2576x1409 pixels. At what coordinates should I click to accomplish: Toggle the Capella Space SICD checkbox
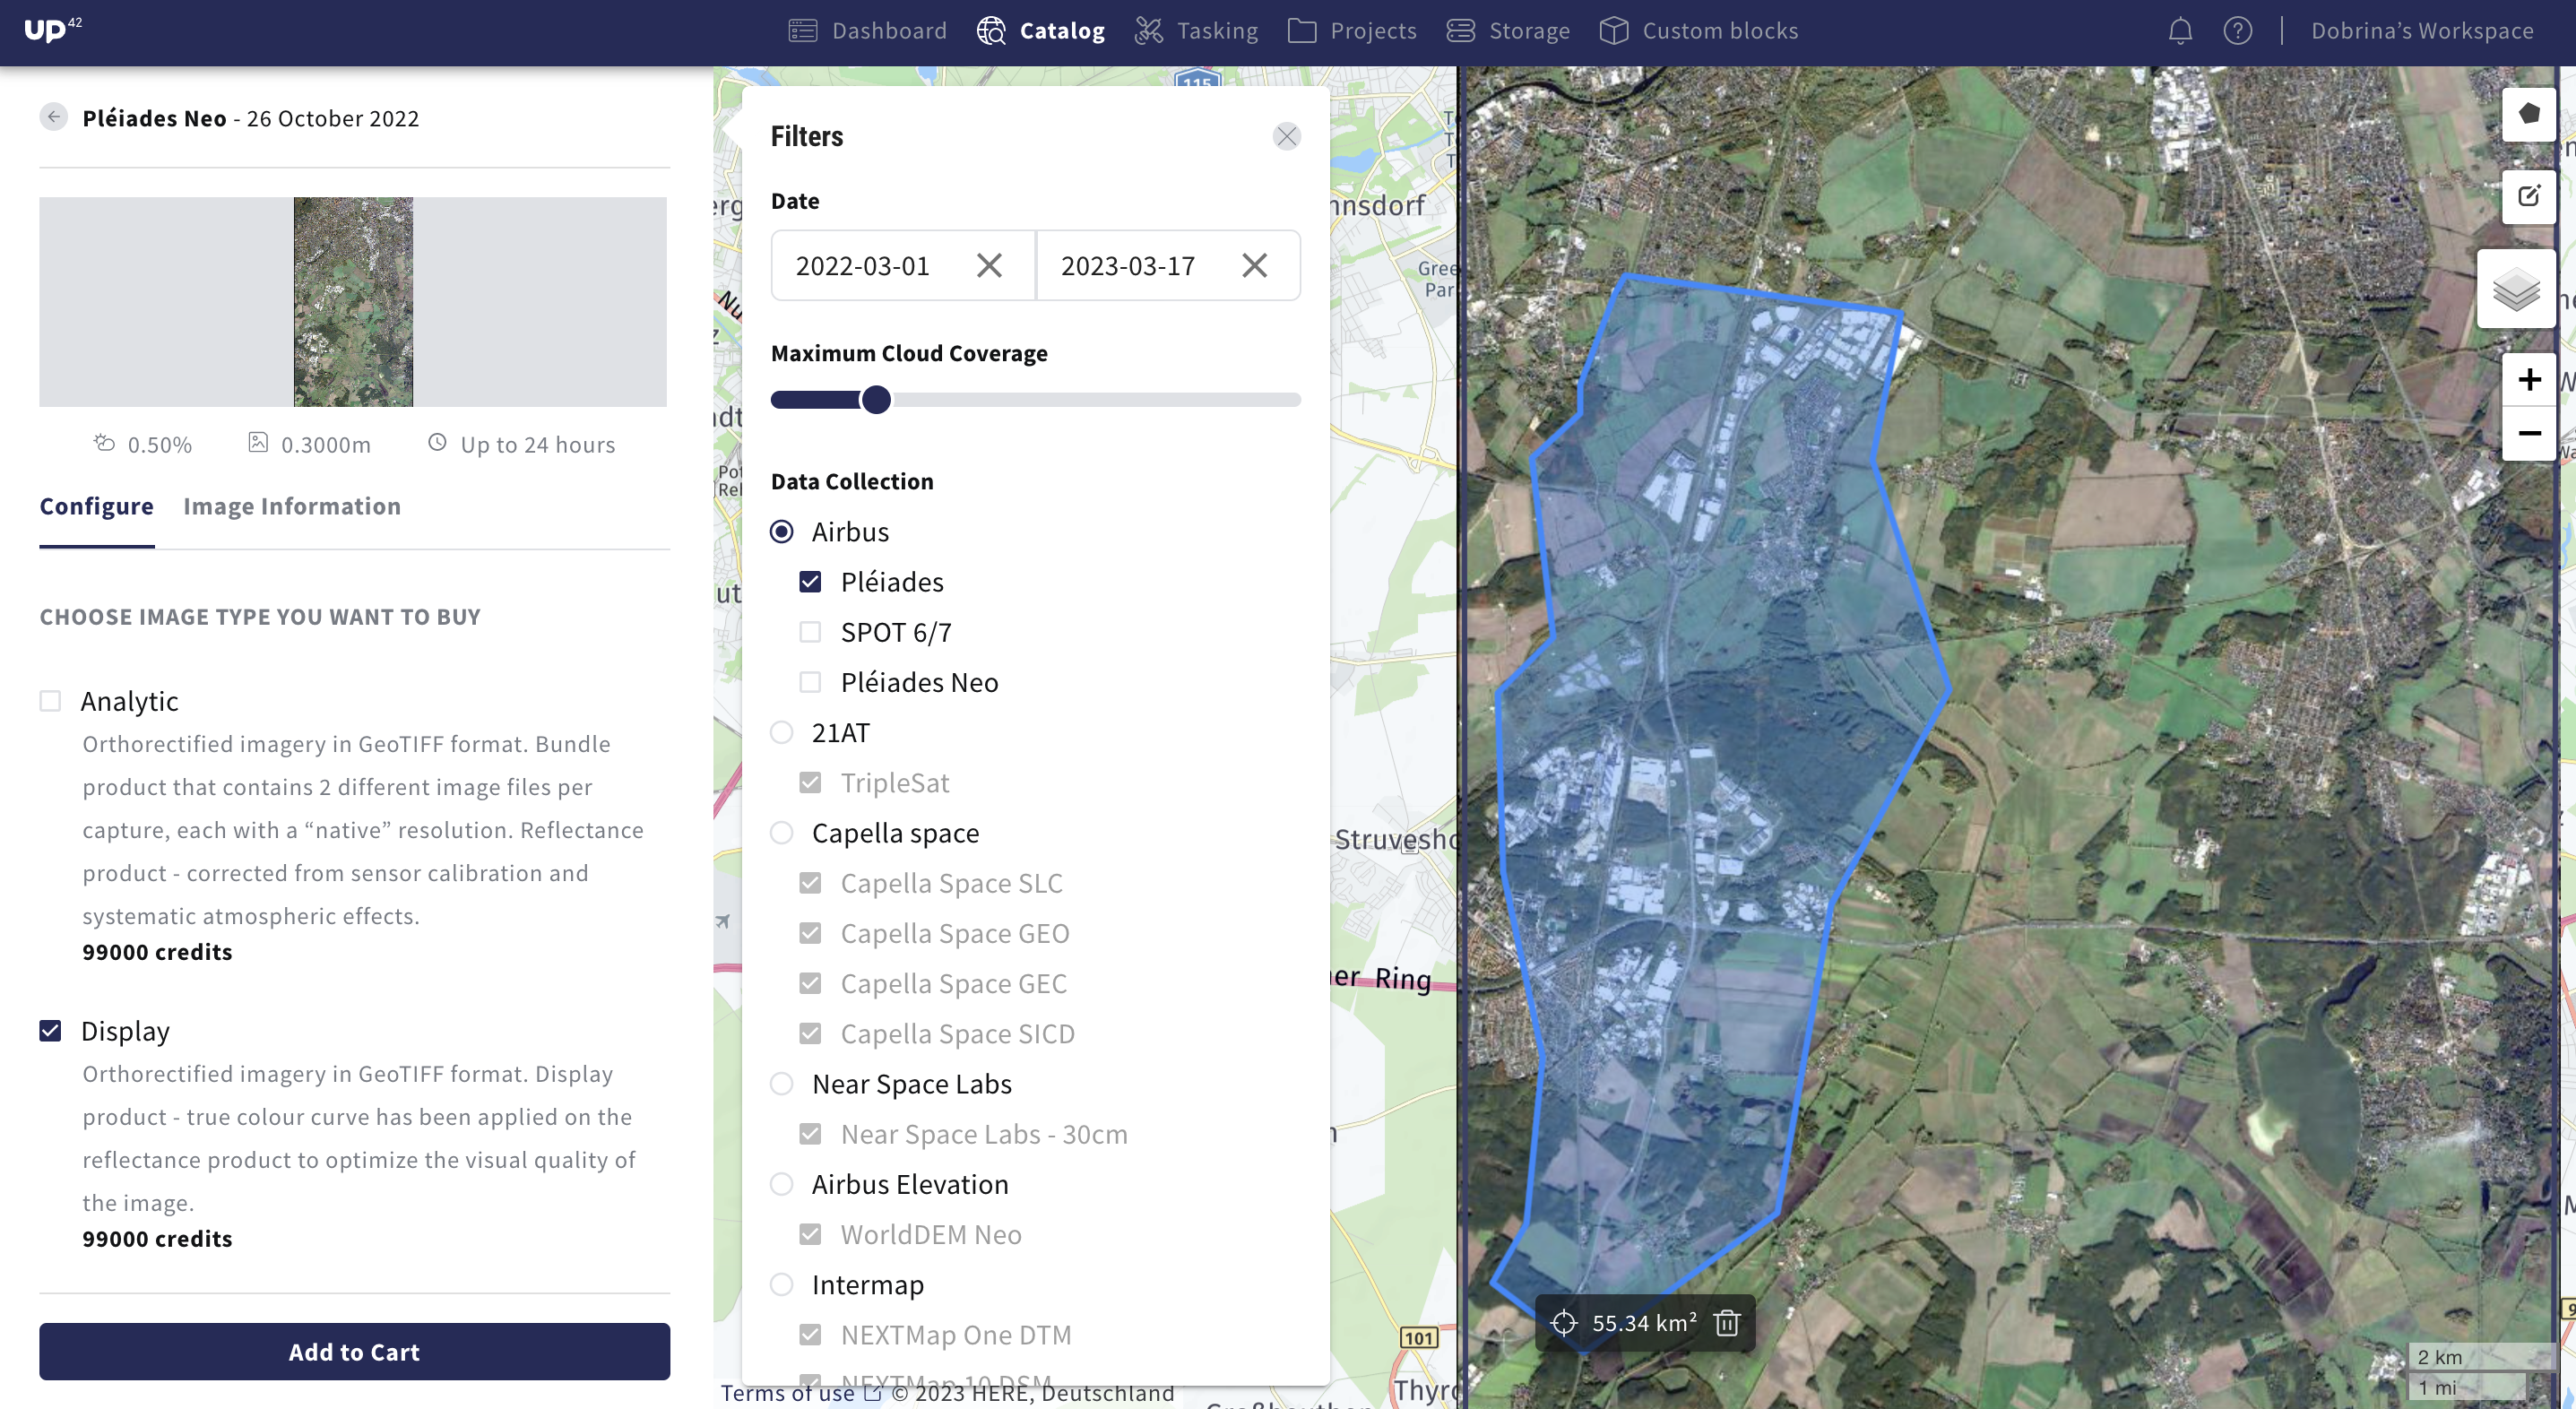pos(810,1034)
